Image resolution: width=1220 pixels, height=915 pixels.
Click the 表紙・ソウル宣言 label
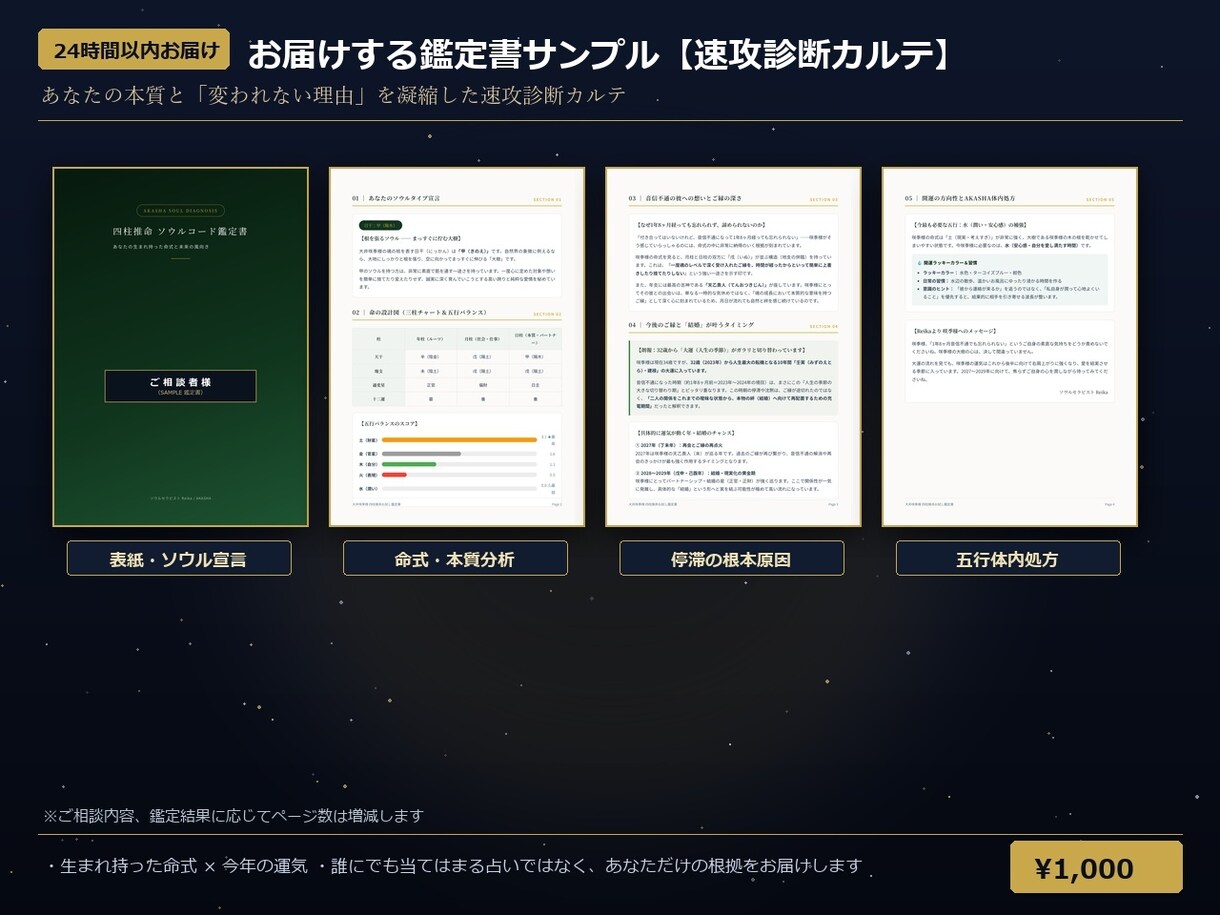click(179, 558)
